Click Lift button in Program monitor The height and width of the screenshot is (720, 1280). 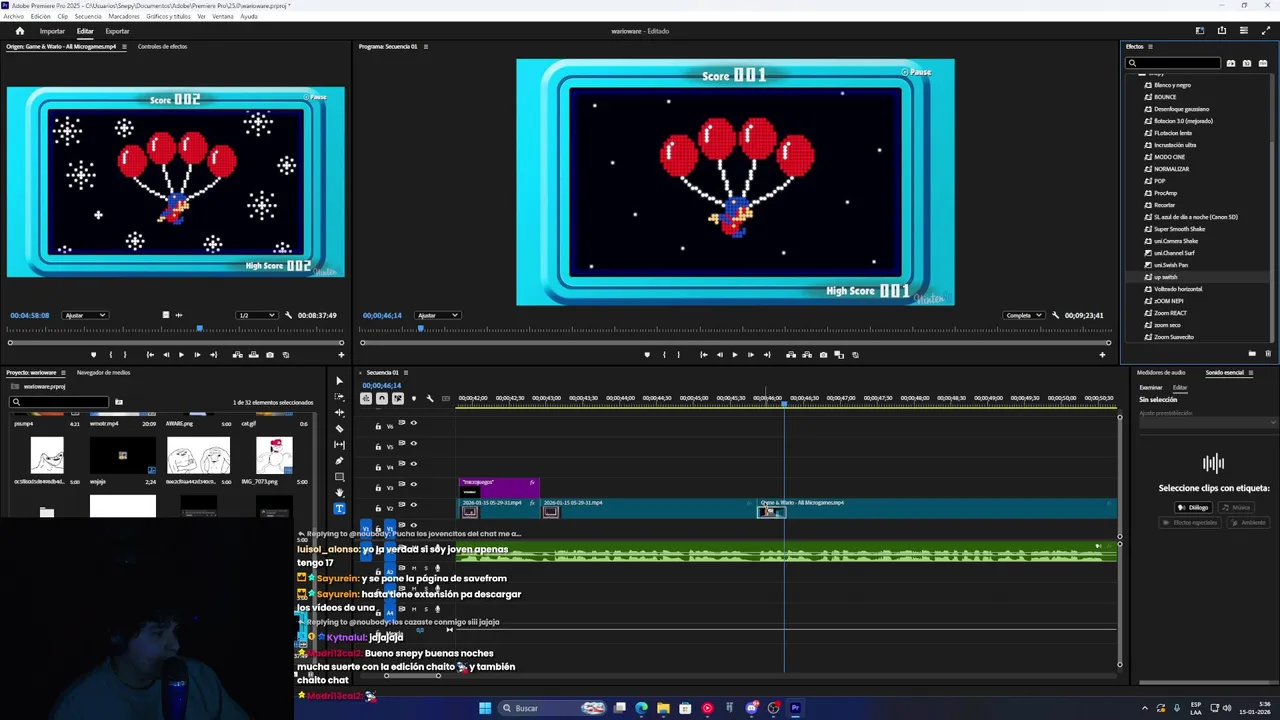(791, 355)
